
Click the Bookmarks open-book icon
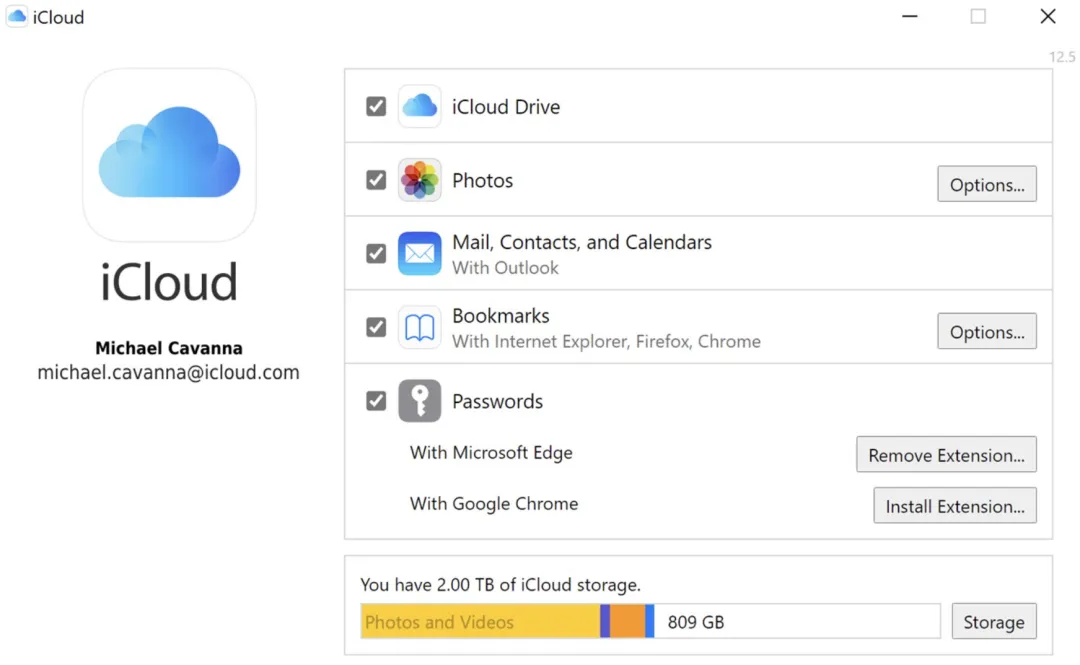pyautogui.click(x=419, y=328)
